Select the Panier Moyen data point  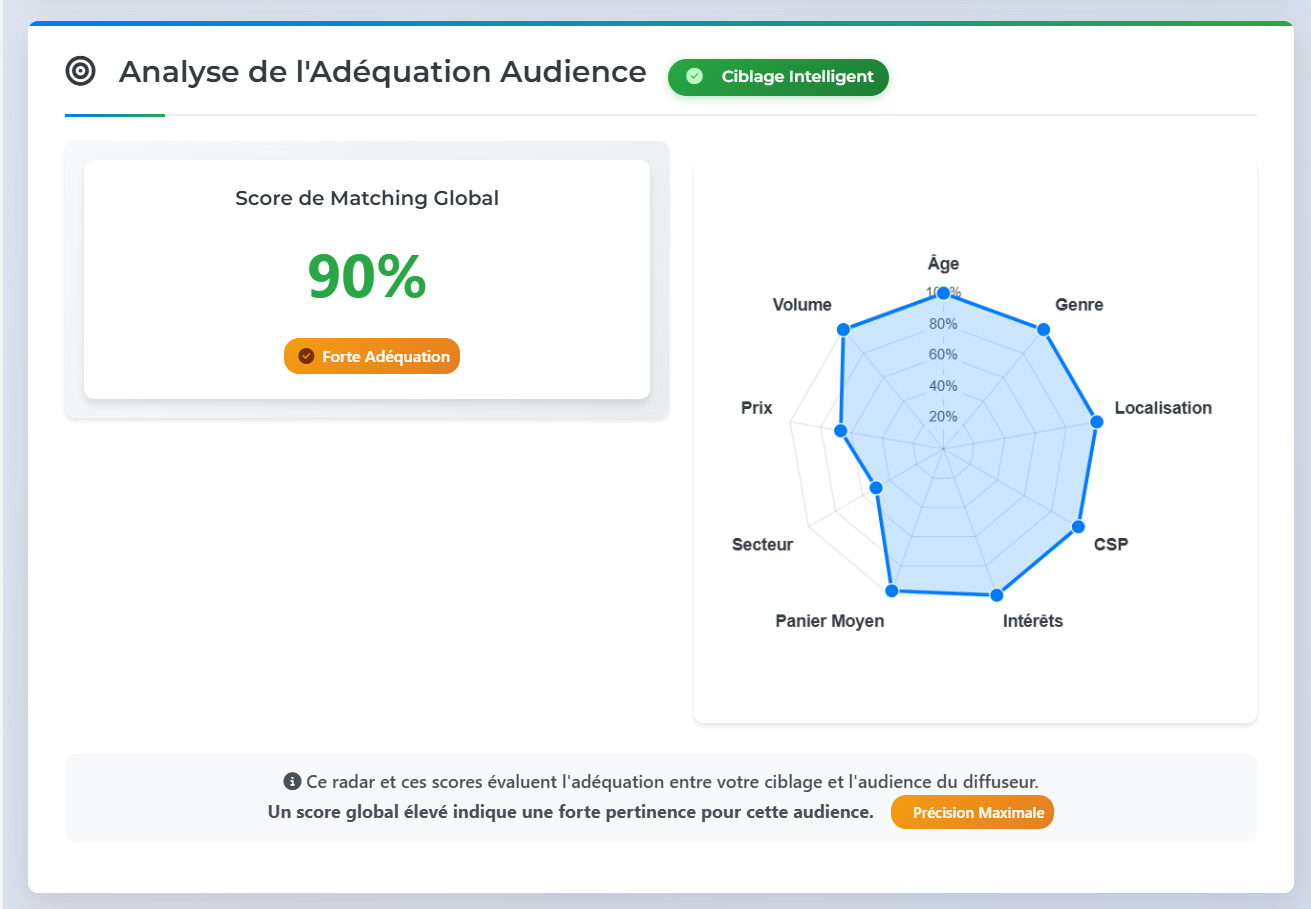[890, 590]
